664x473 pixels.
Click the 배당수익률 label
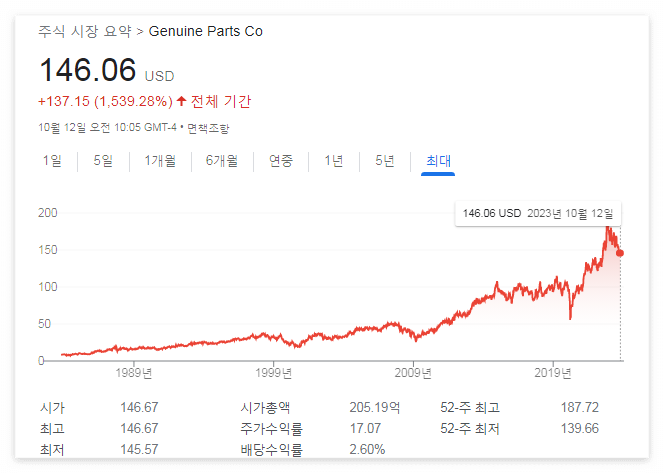click(271, 450)
